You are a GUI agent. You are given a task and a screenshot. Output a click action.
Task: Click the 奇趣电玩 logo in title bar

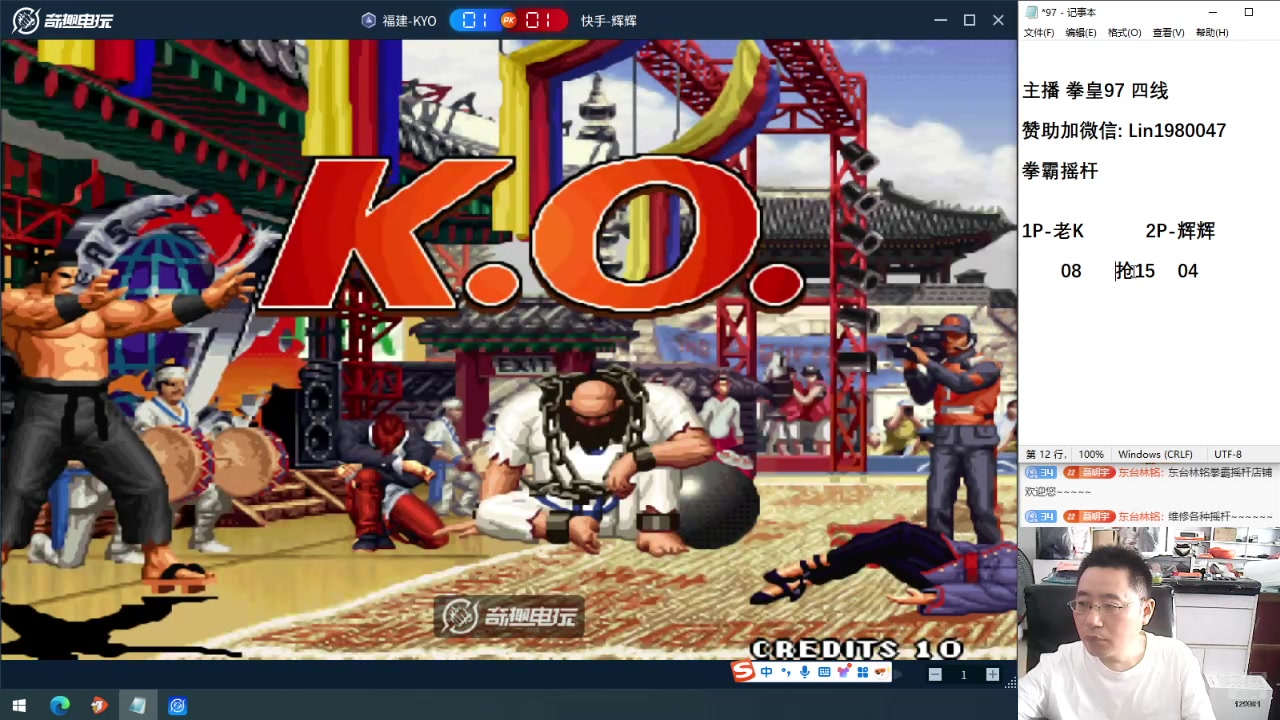coord(62,20)
